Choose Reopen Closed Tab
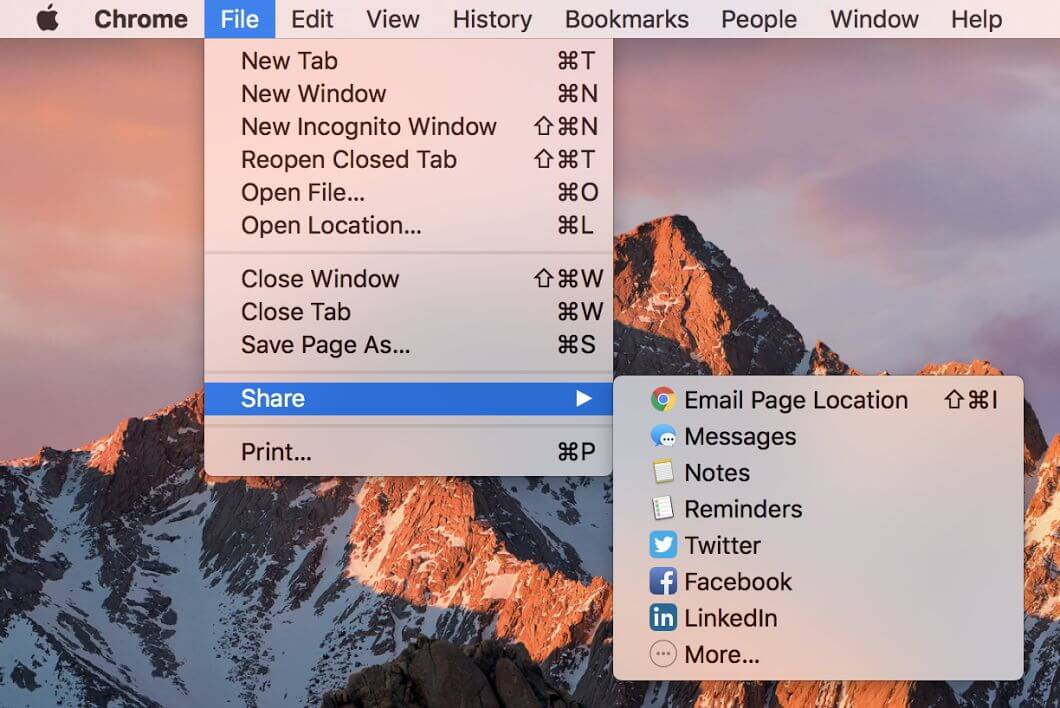 click(348, 160)
